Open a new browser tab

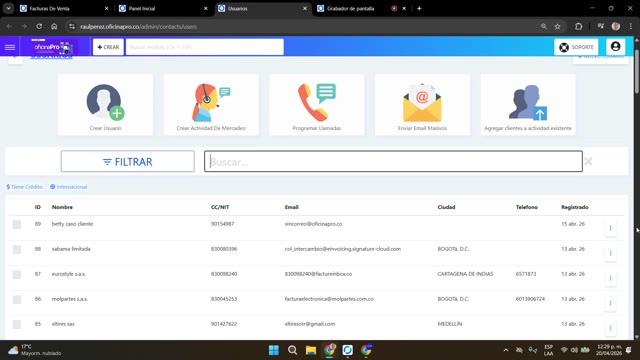pos(419,8)
